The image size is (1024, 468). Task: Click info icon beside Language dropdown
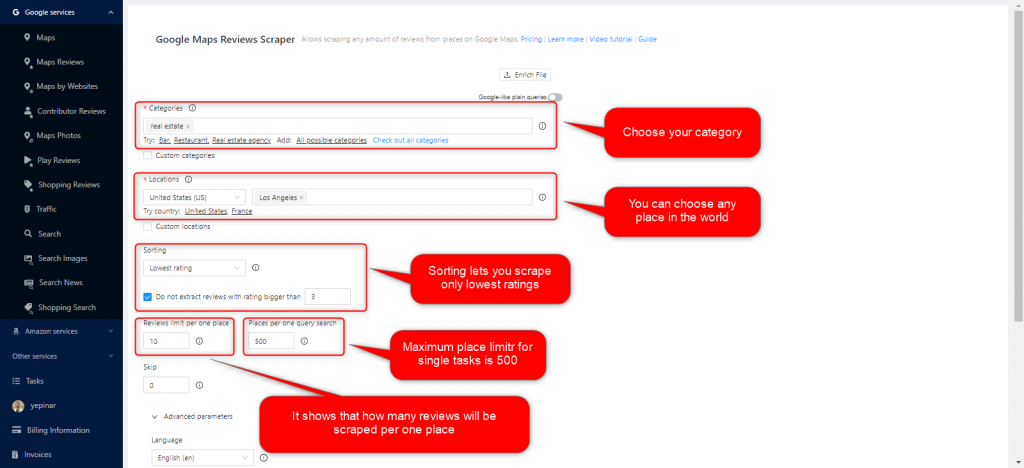click(x=263, y=458)
